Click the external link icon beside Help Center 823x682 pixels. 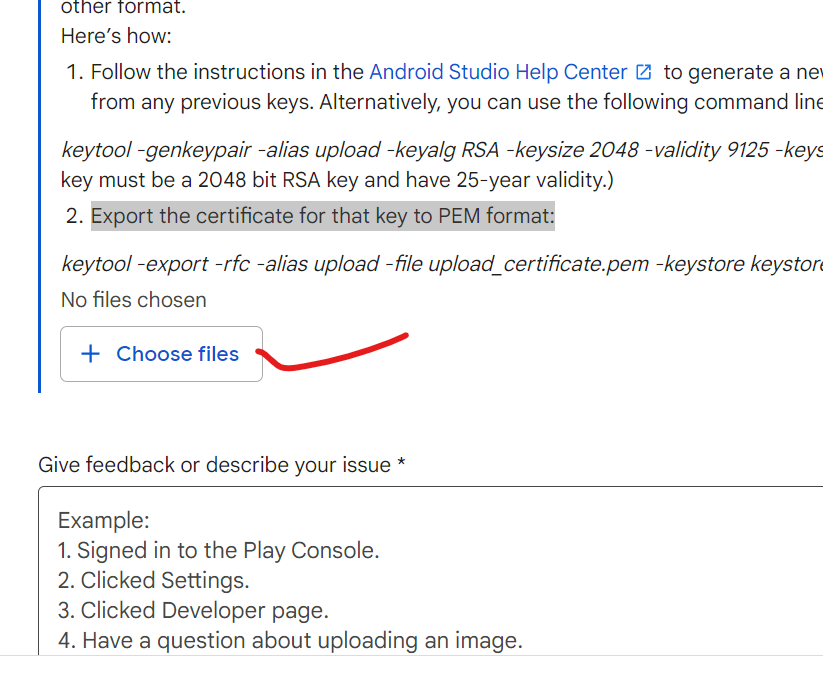click(x=645, y=72)
